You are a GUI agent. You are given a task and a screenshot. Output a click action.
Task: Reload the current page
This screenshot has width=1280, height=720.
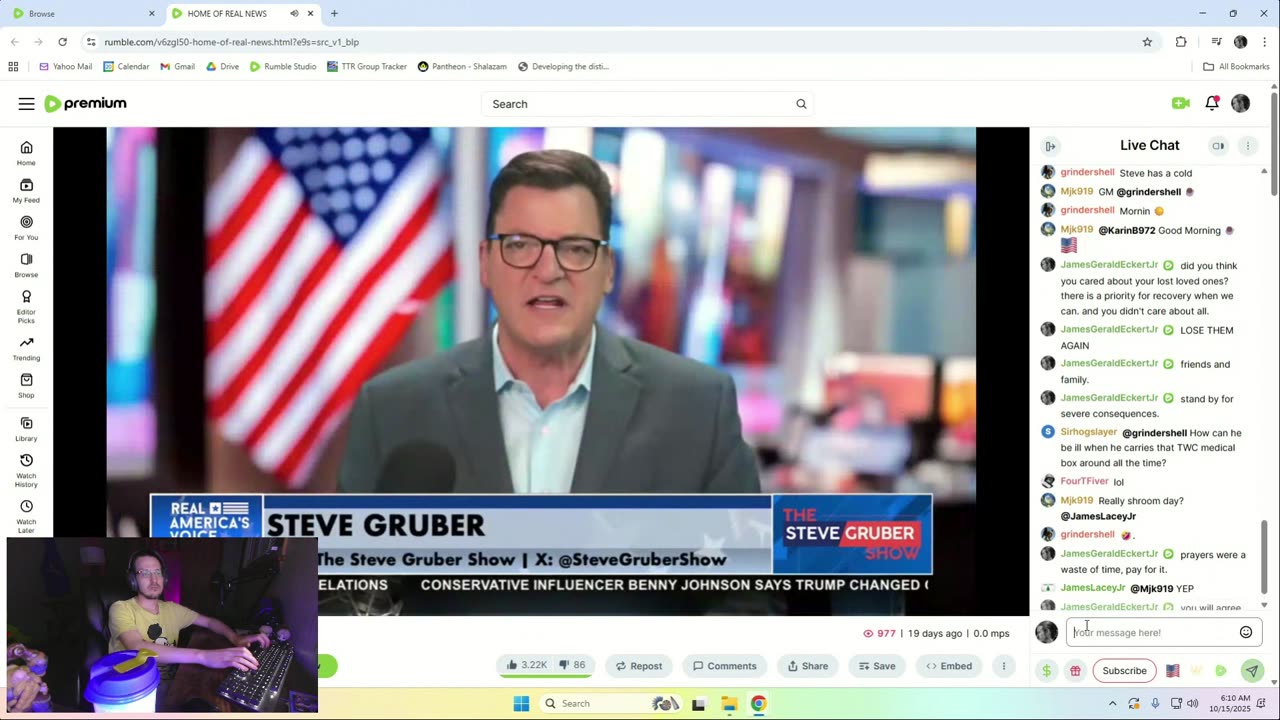click(62, 42)
